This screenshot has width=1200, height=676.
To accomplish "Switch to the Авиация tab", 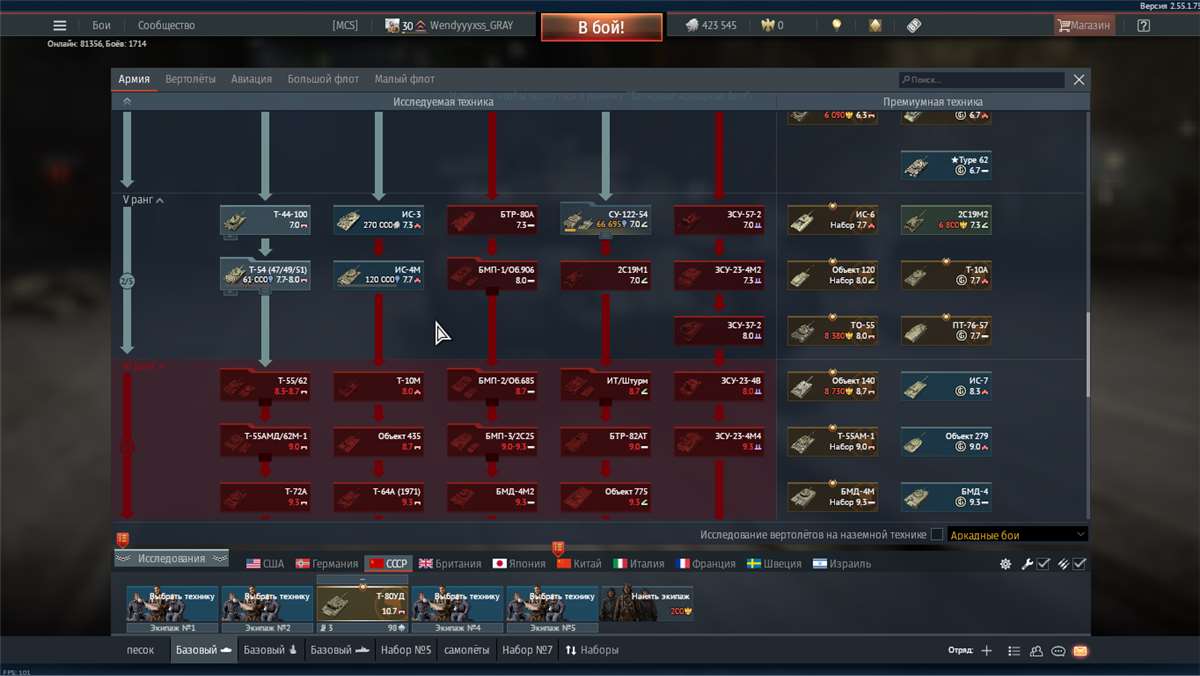I will click(251, 79).
